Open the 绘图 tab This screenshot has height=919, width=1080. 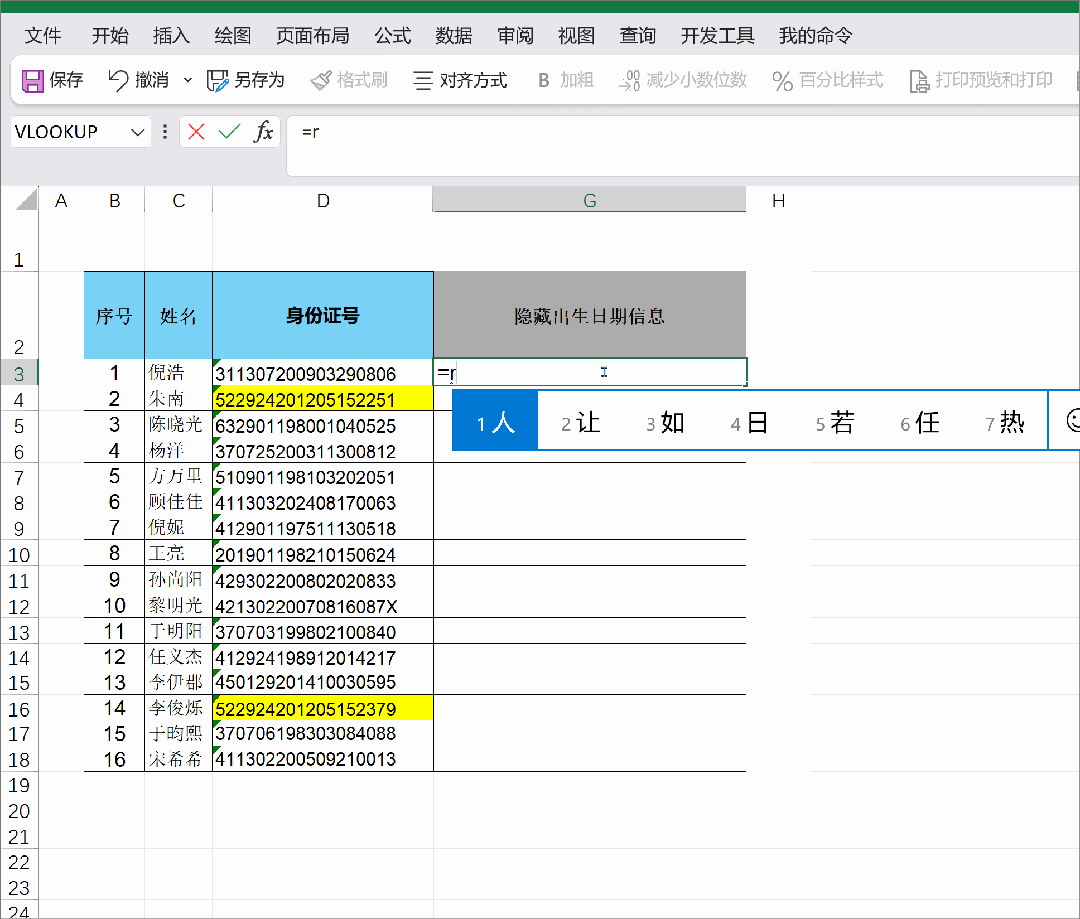click(233, 35)
